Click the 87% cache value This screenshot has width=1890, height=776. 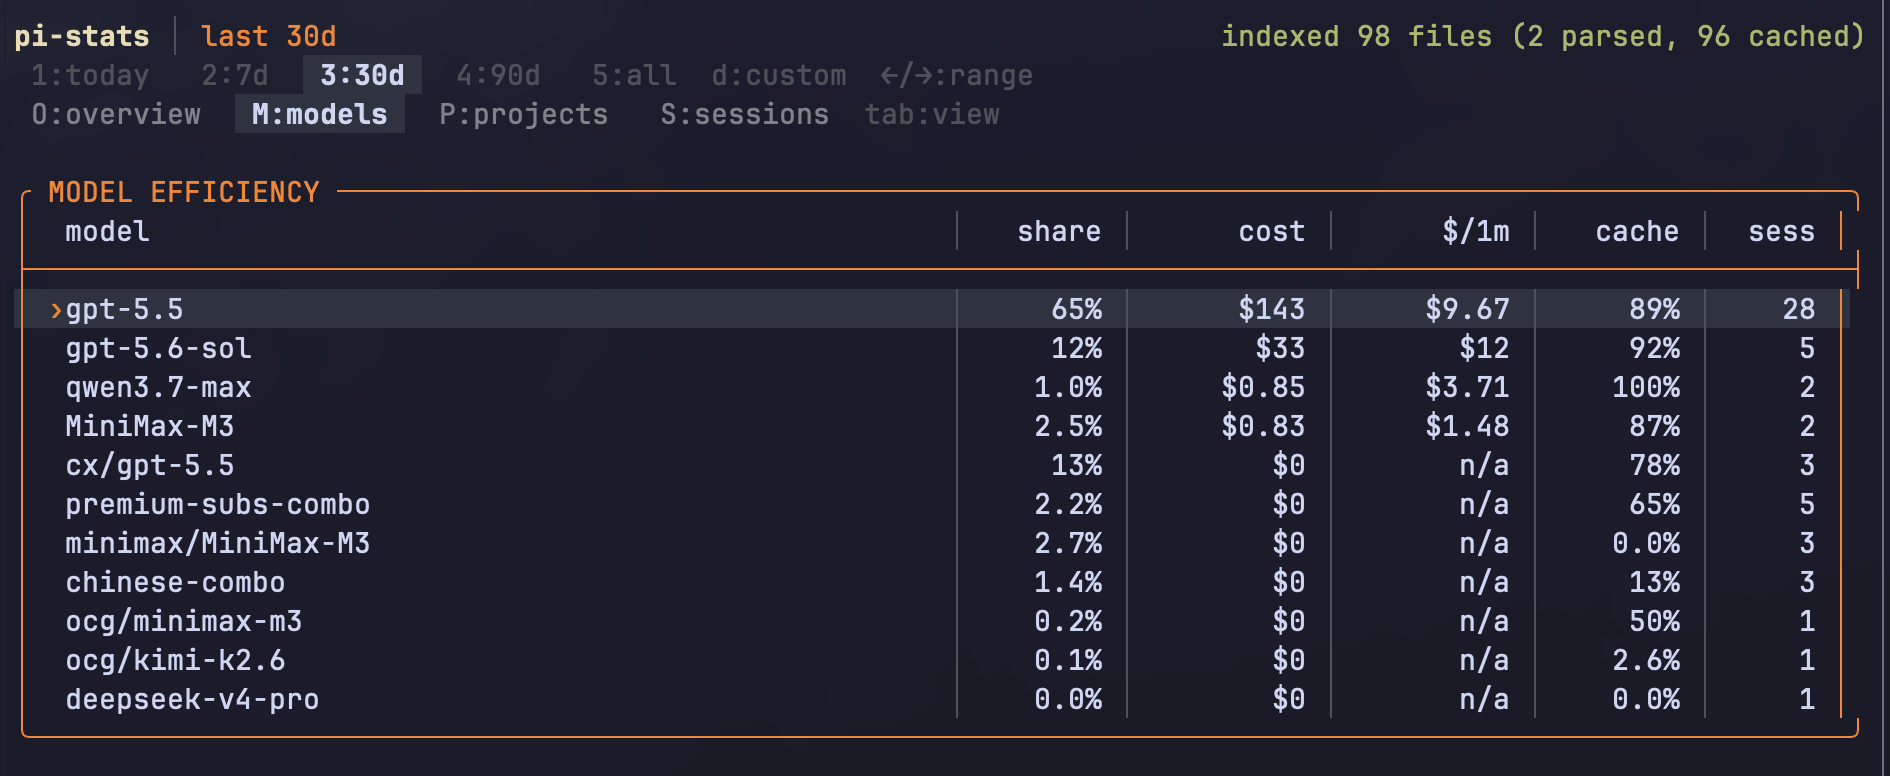1654,426
